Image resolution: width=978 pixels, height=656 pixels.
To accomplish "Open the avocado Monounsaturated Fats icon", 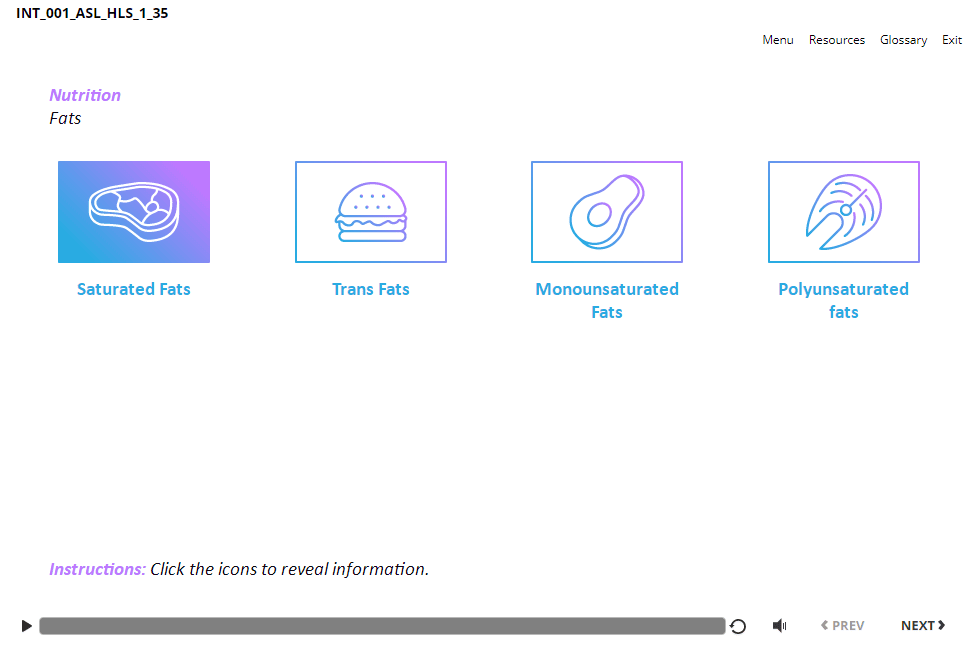I will click(x=607, y=212).
